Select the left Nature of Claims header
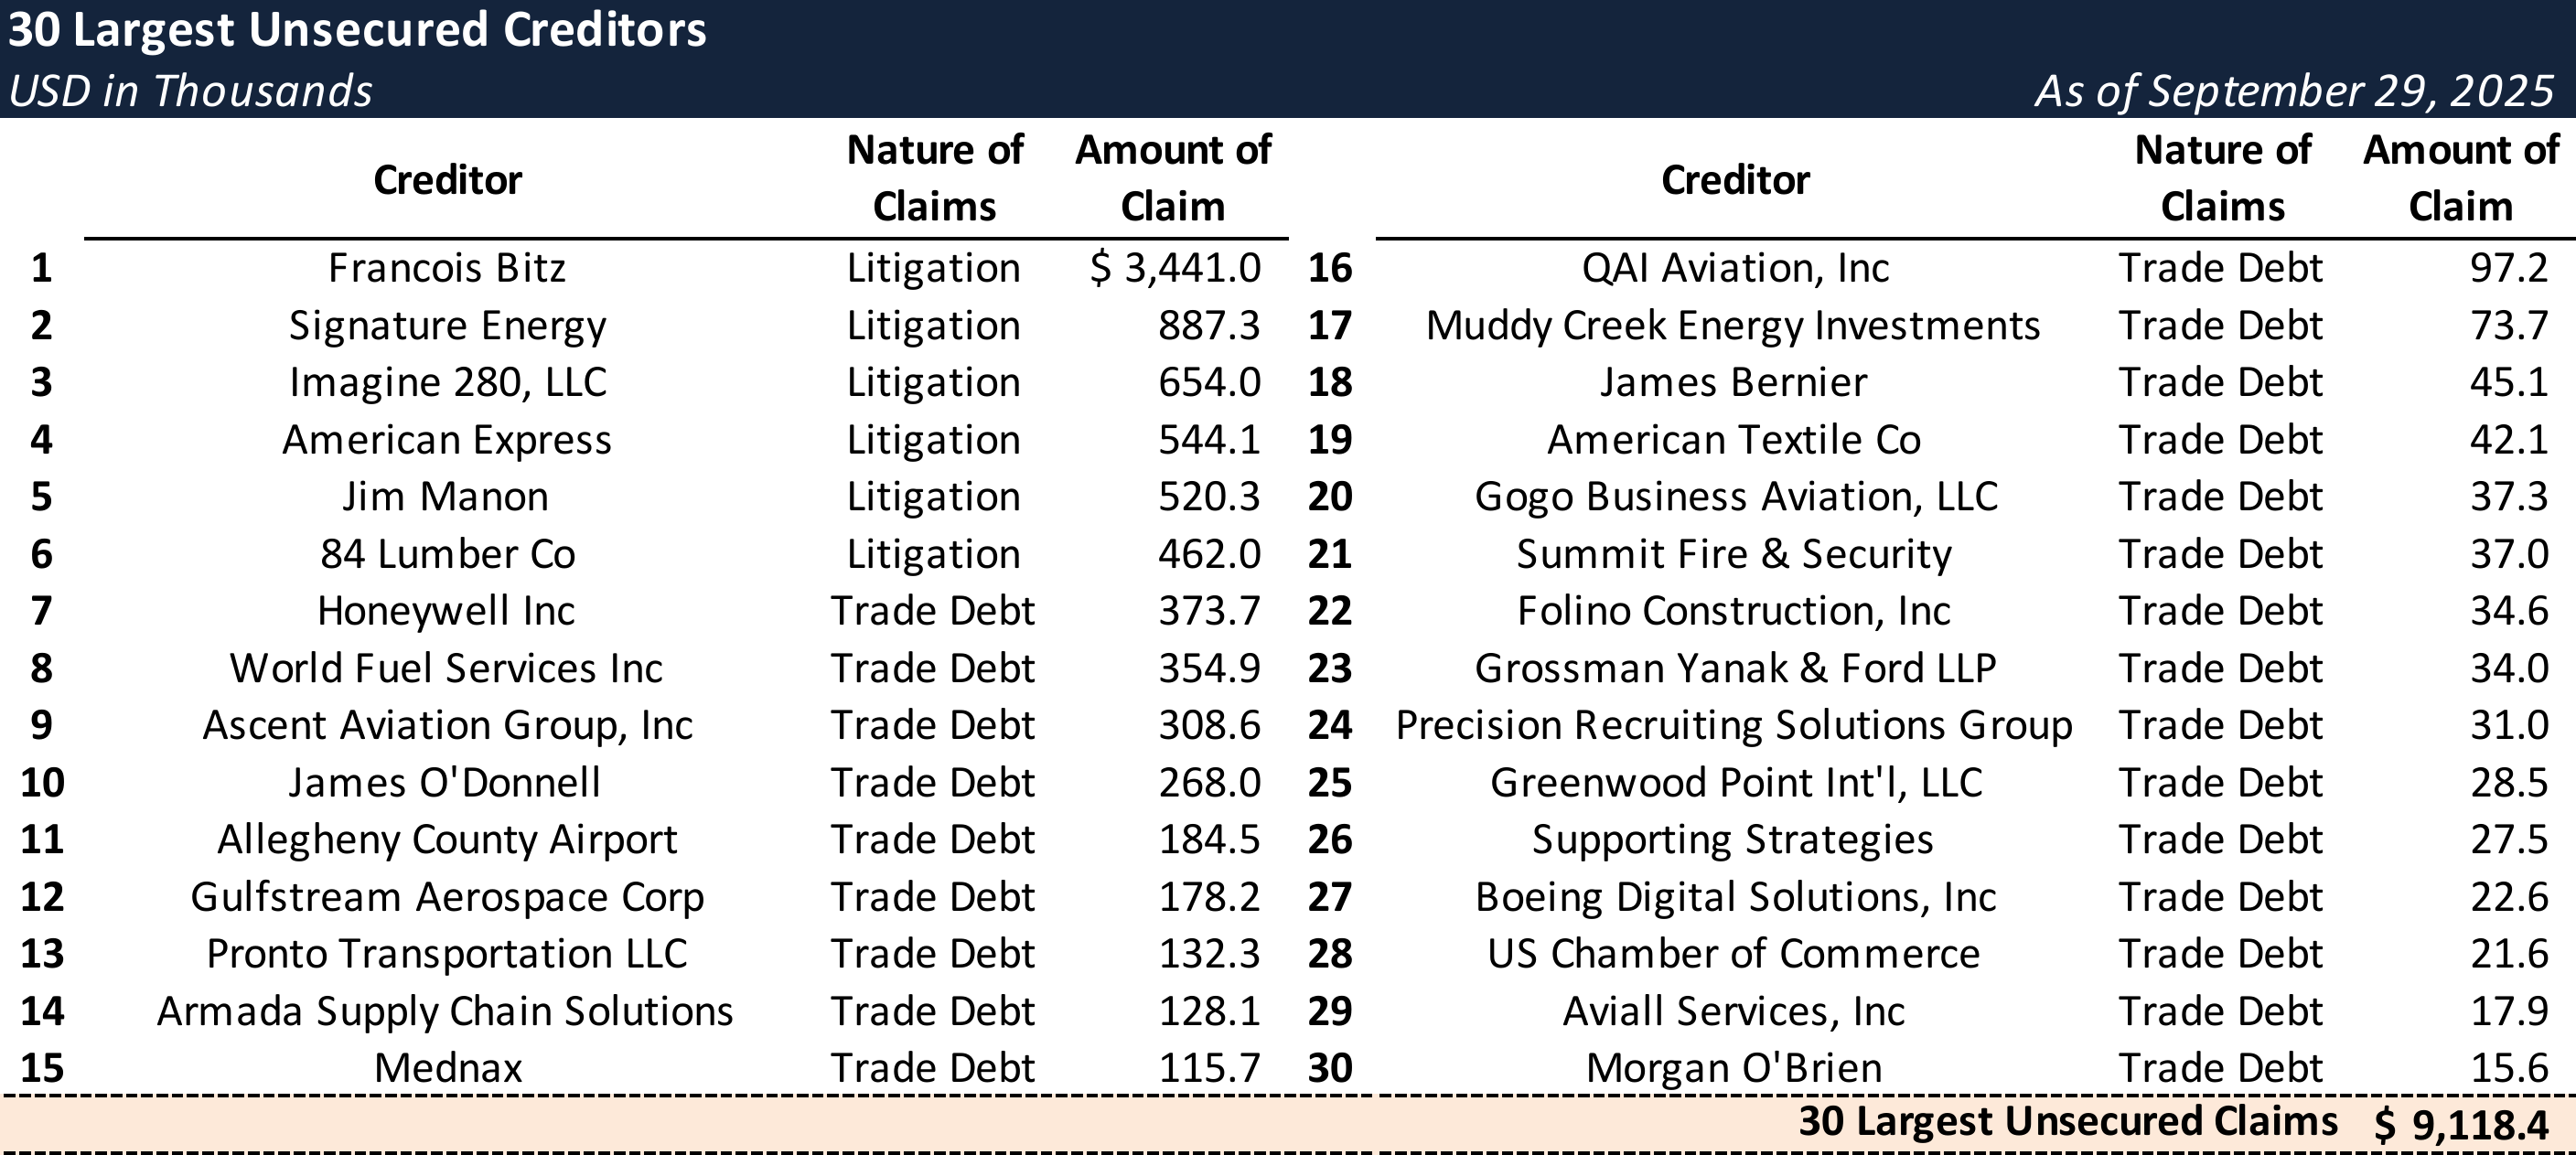This screenshot has height=1155, width=2576. (x=934, y=178)
